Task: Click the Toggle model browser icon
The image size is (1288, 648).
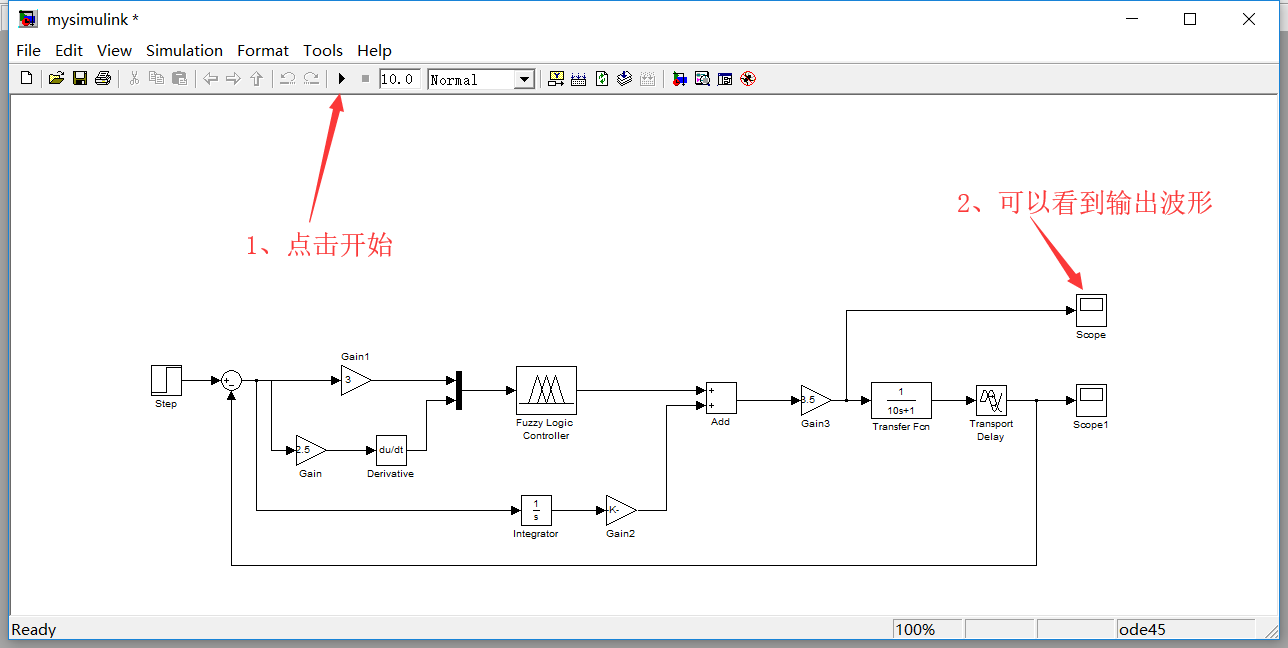Action: coord(725,78)
